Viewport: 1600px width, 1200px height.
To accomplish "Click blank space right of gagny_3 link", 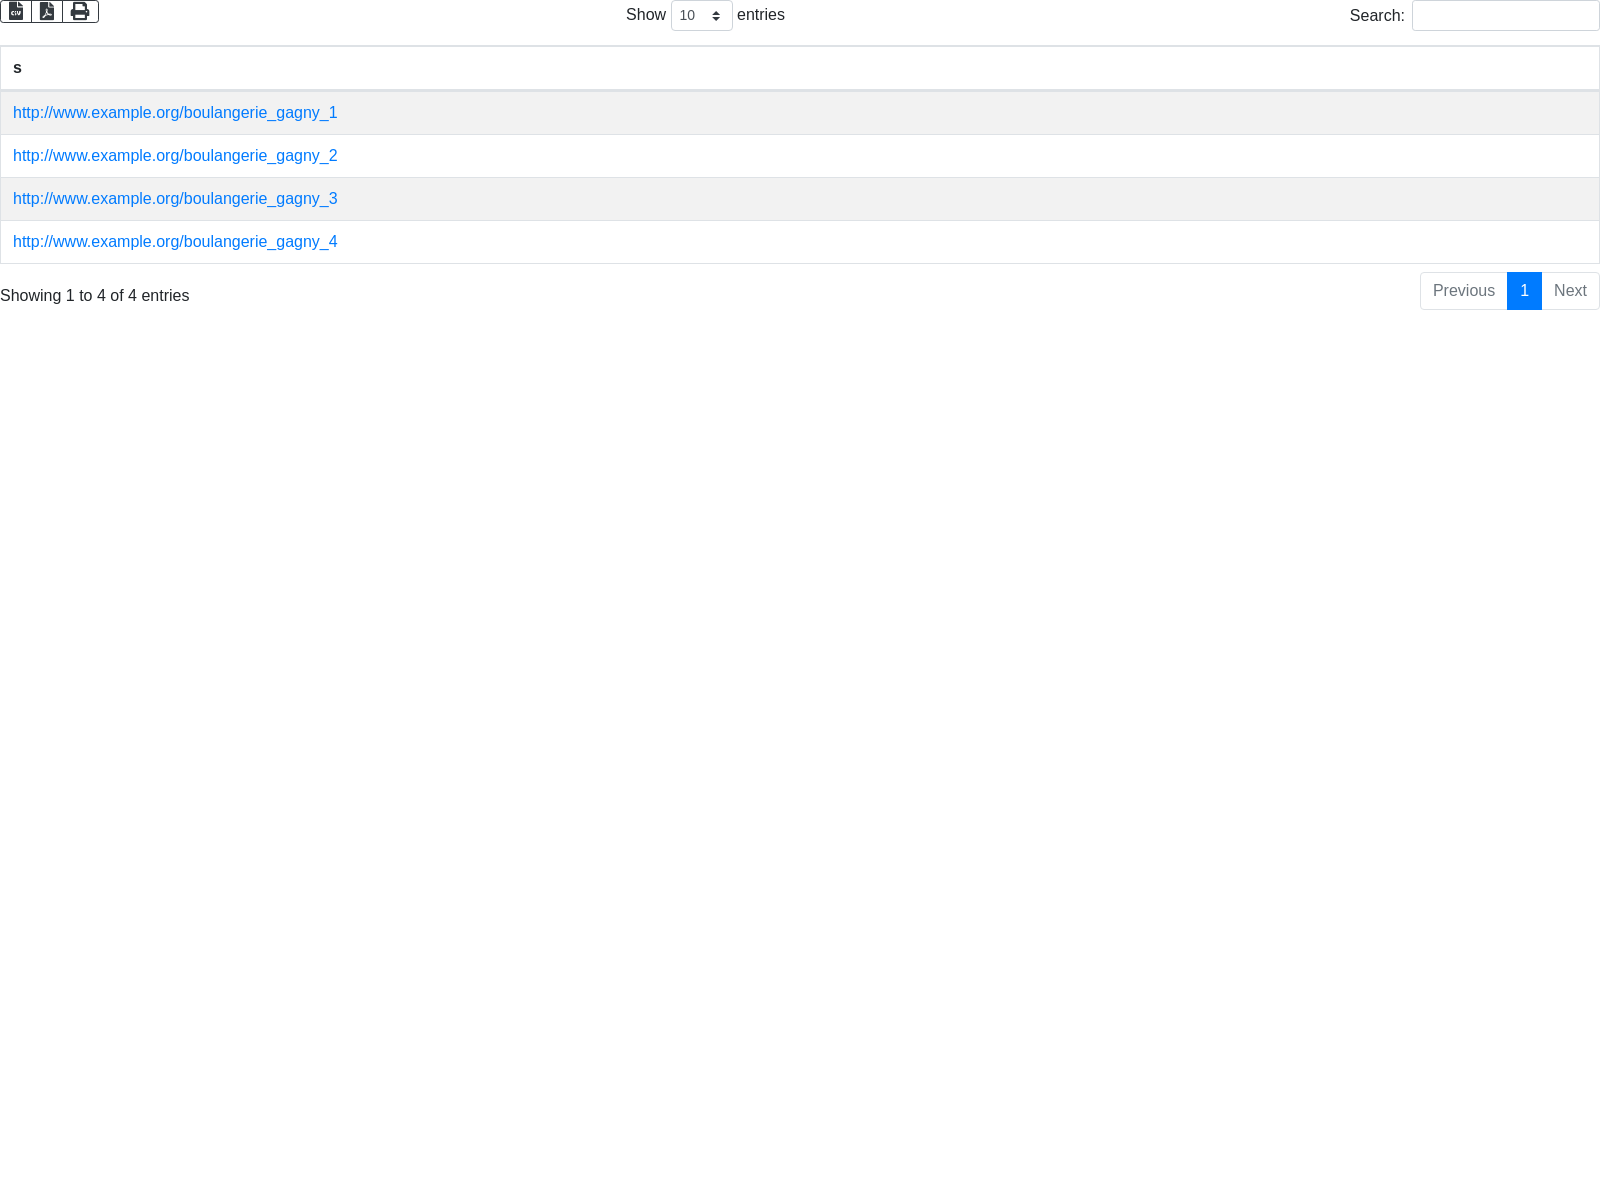I will [900, 199].
